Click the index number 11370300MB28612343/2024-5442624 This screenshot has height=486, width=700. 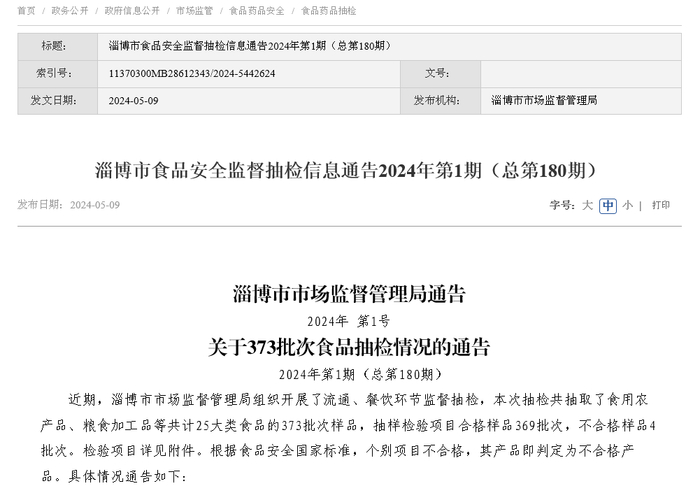[192, 74]
